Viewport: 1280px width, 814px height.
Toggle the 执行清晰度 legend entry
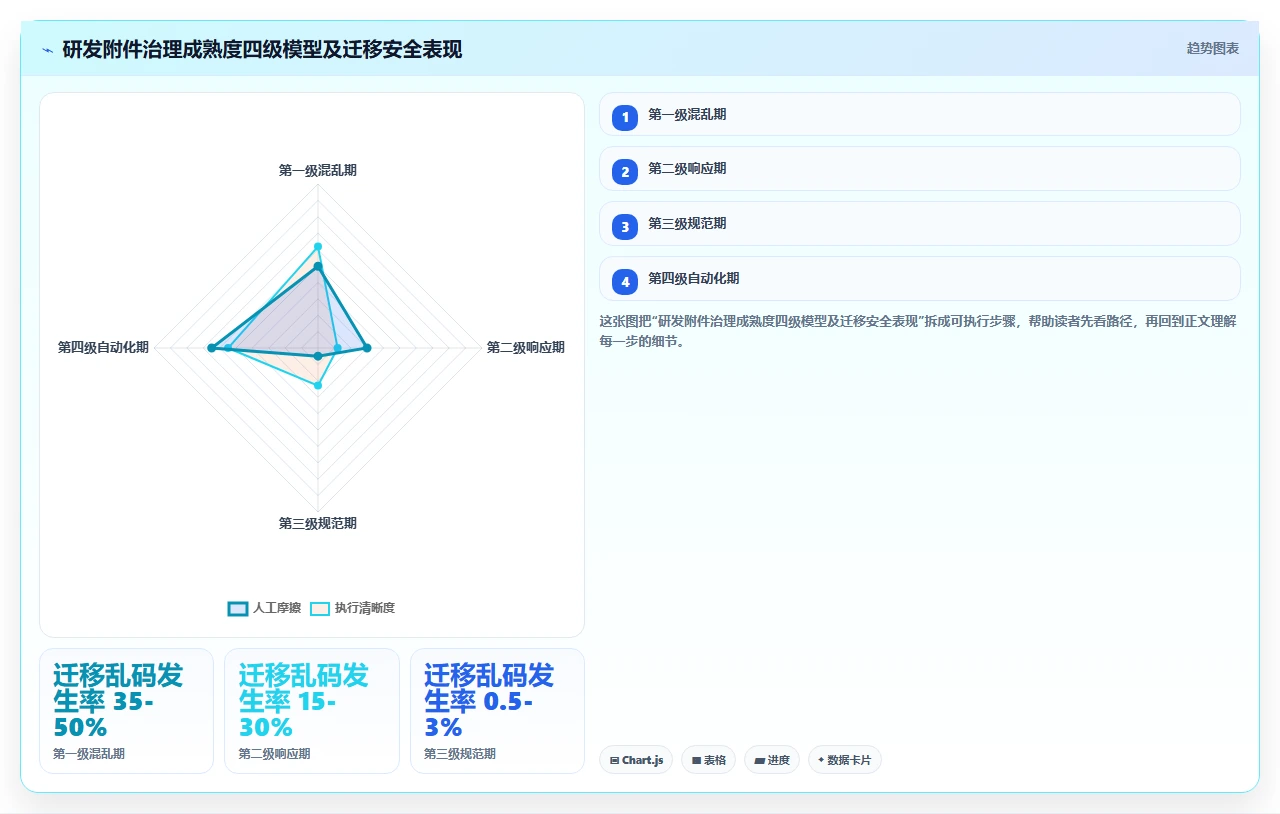click(x=352, y=608)
